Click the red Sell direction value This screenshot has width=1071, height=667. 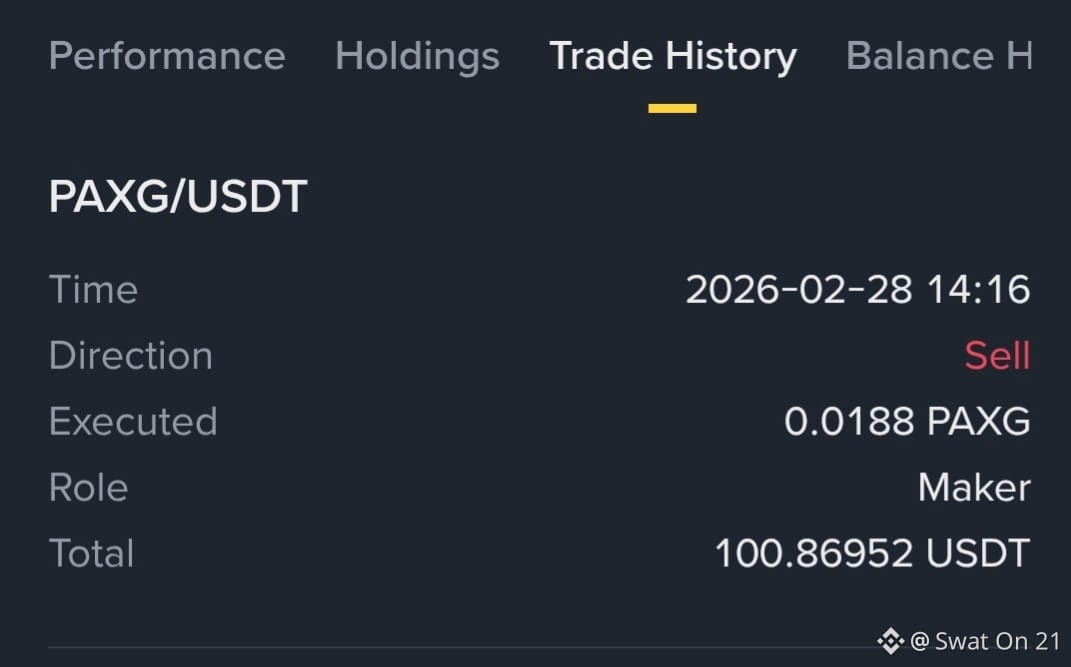pyautogui.click(x=997, y=356)
